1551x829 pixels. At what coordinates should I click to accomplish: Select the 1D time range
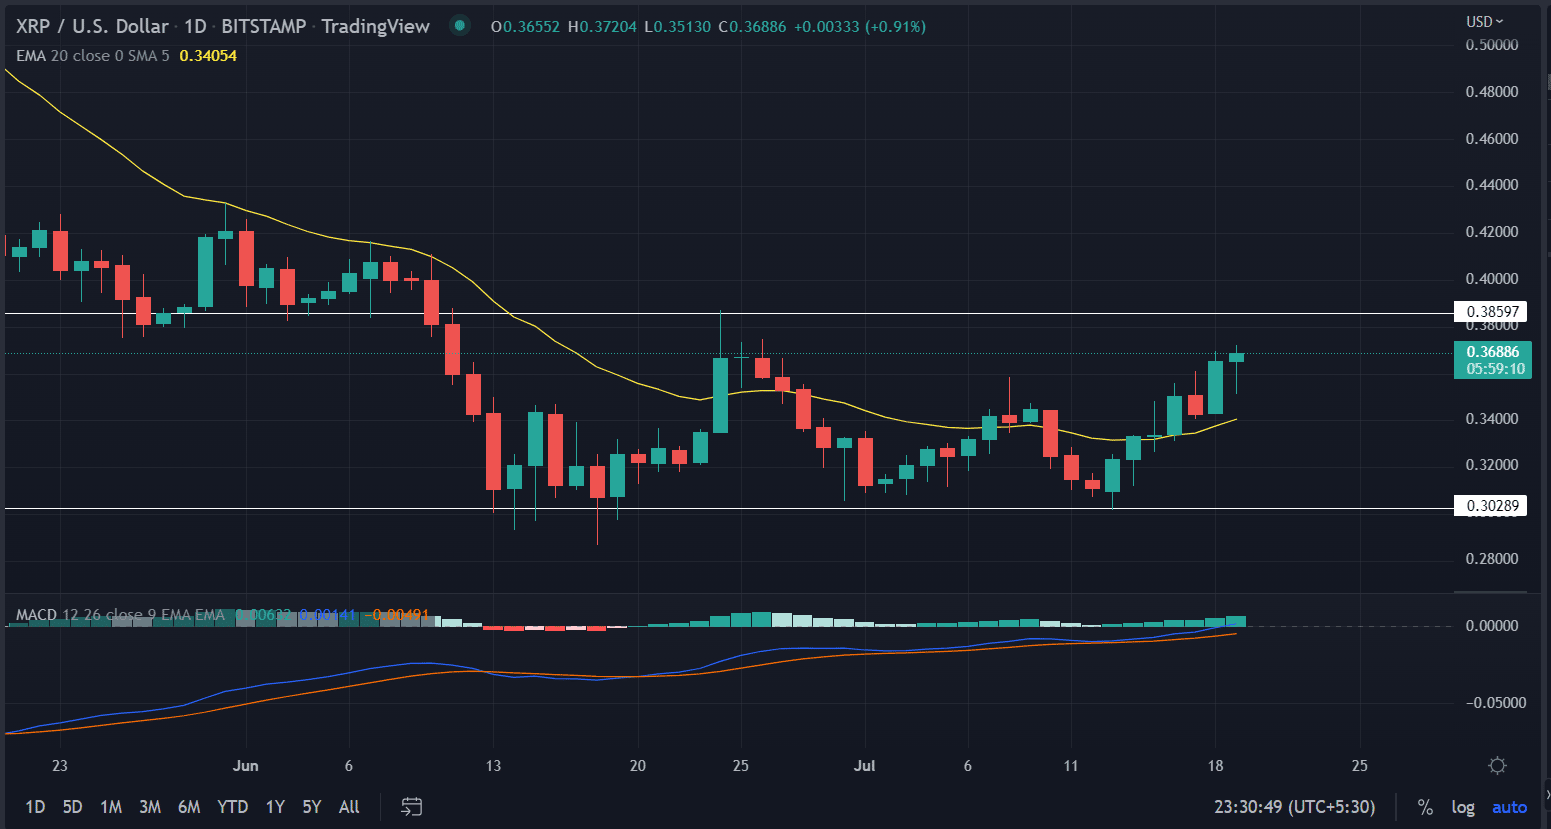tap(35, 807)
